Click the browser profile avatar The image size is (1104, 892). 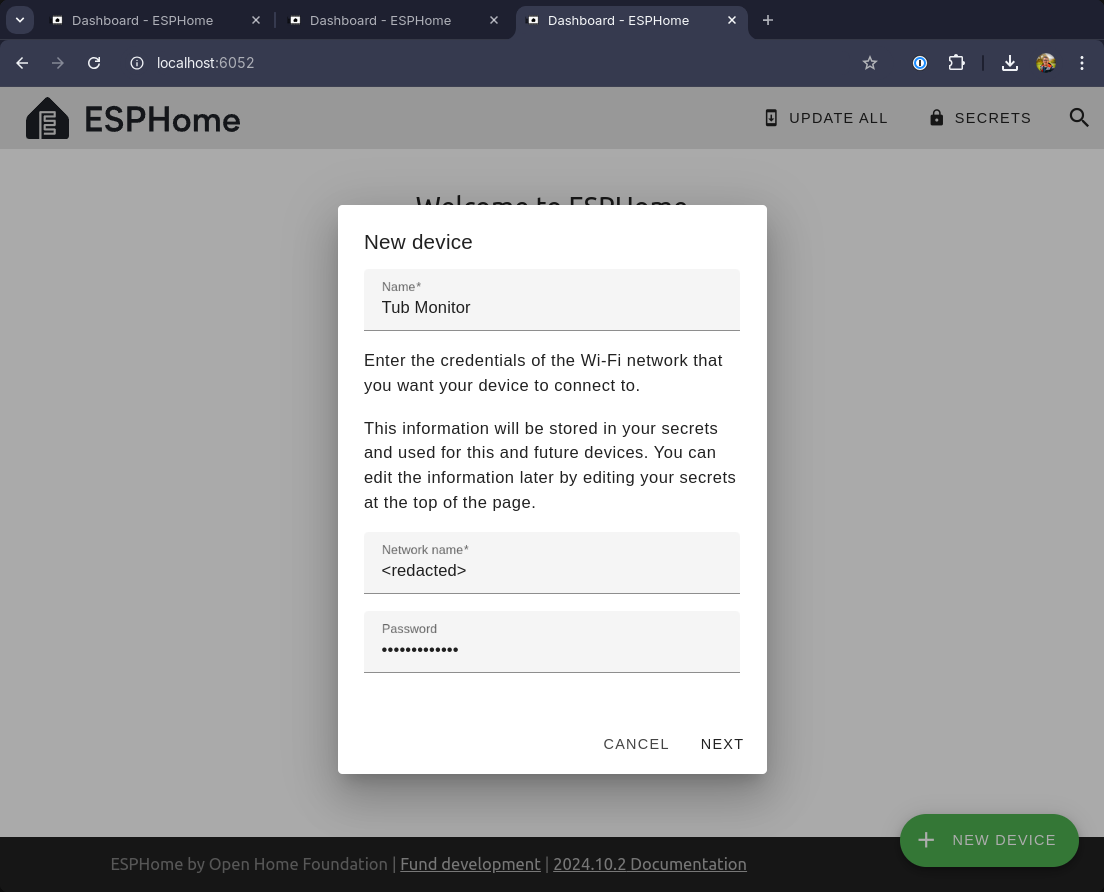pos(1046,63)
